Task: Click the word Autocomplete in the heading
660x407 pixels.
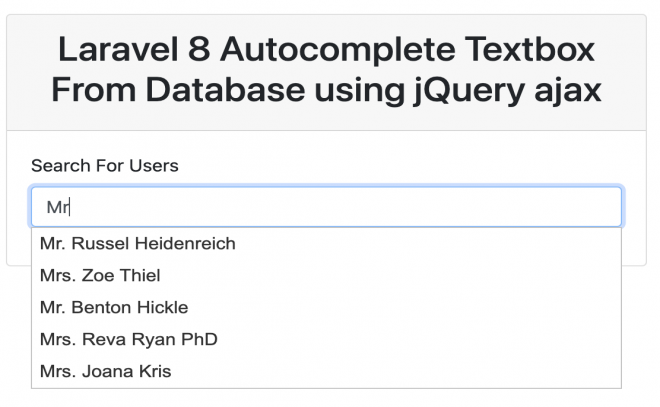Action: 338,50
